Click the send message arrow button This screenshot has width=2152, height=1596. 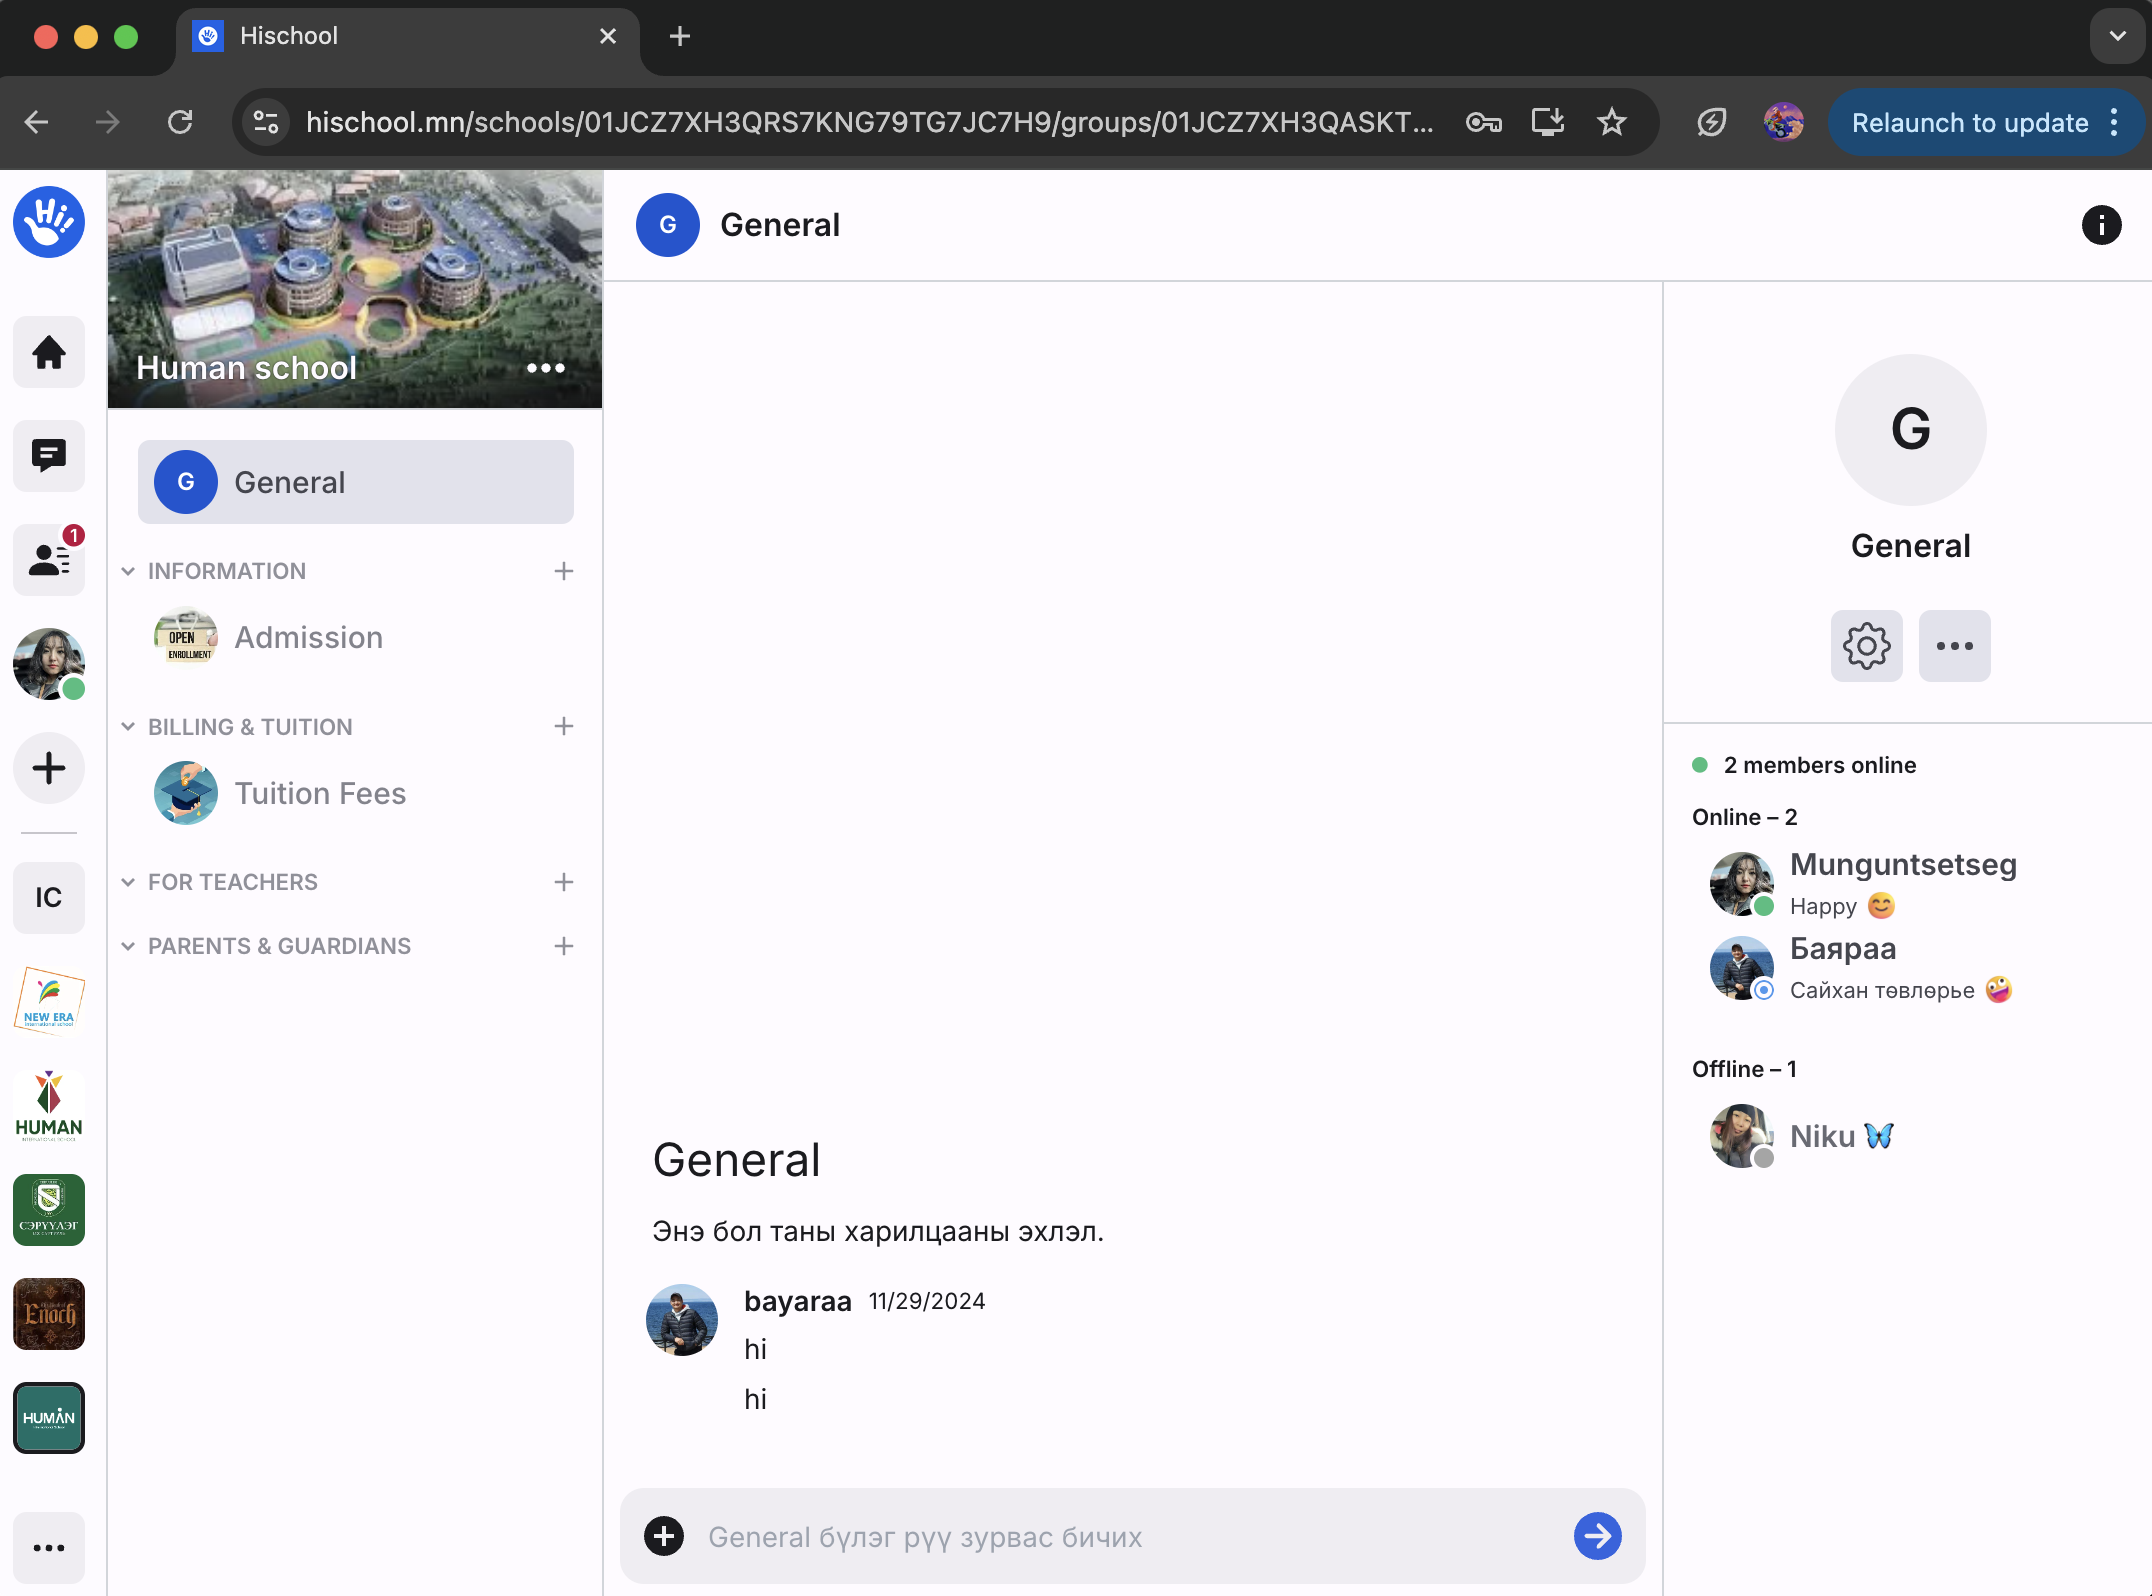(x=1597, y=1536)
